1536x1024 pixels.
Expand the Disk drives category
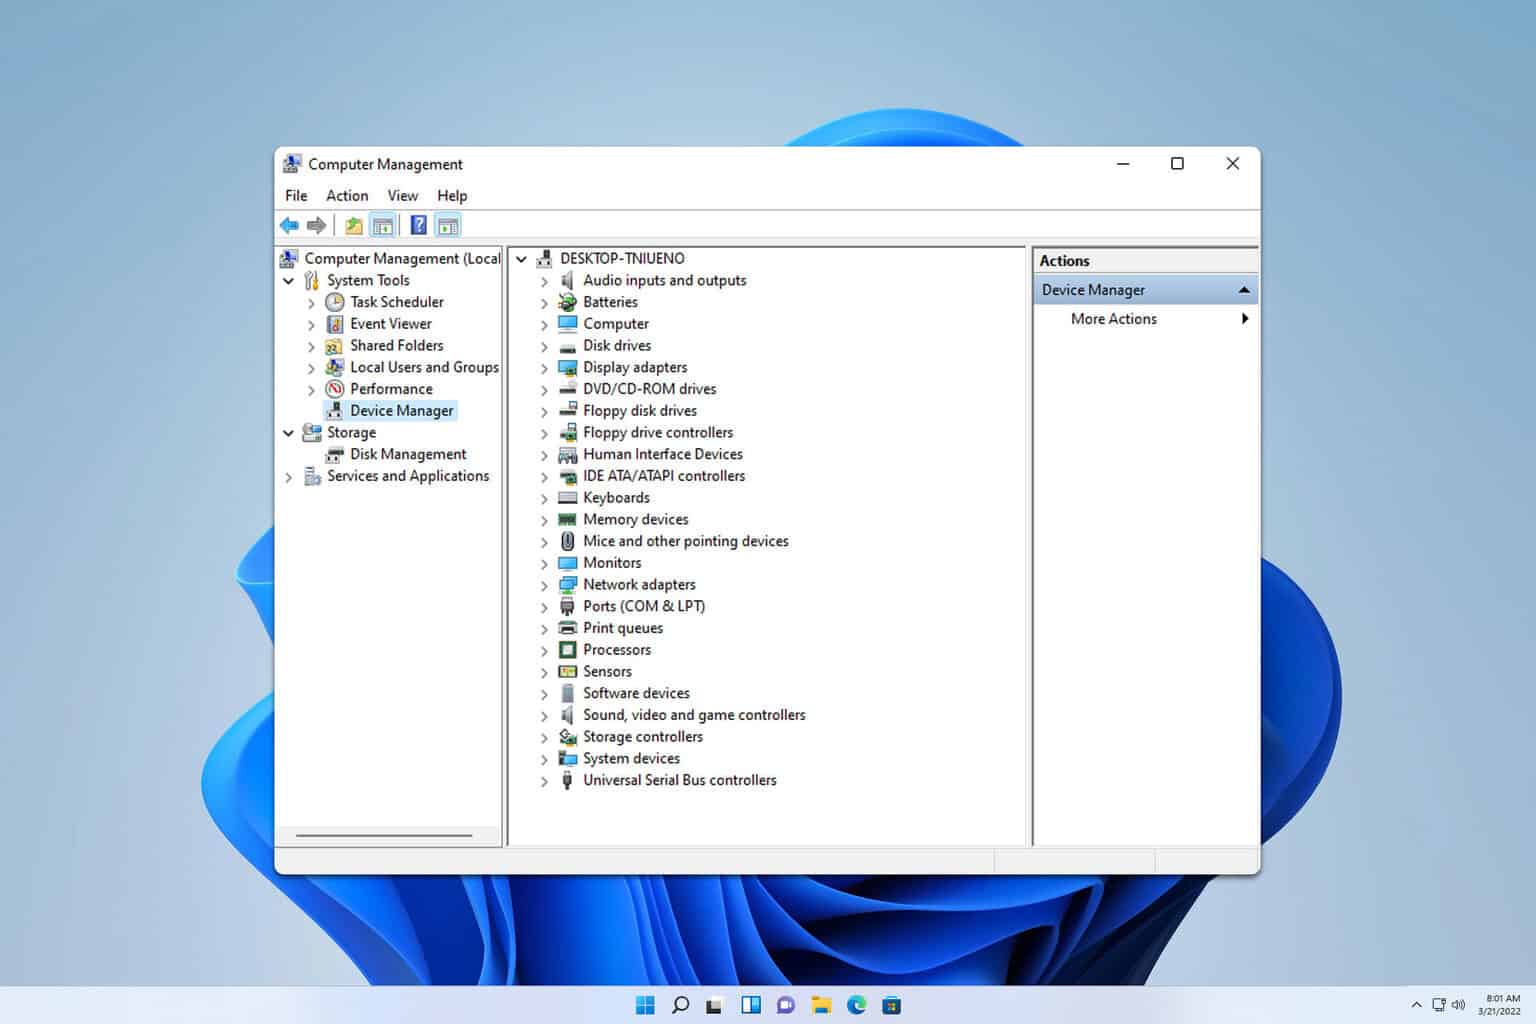[544, 347]
